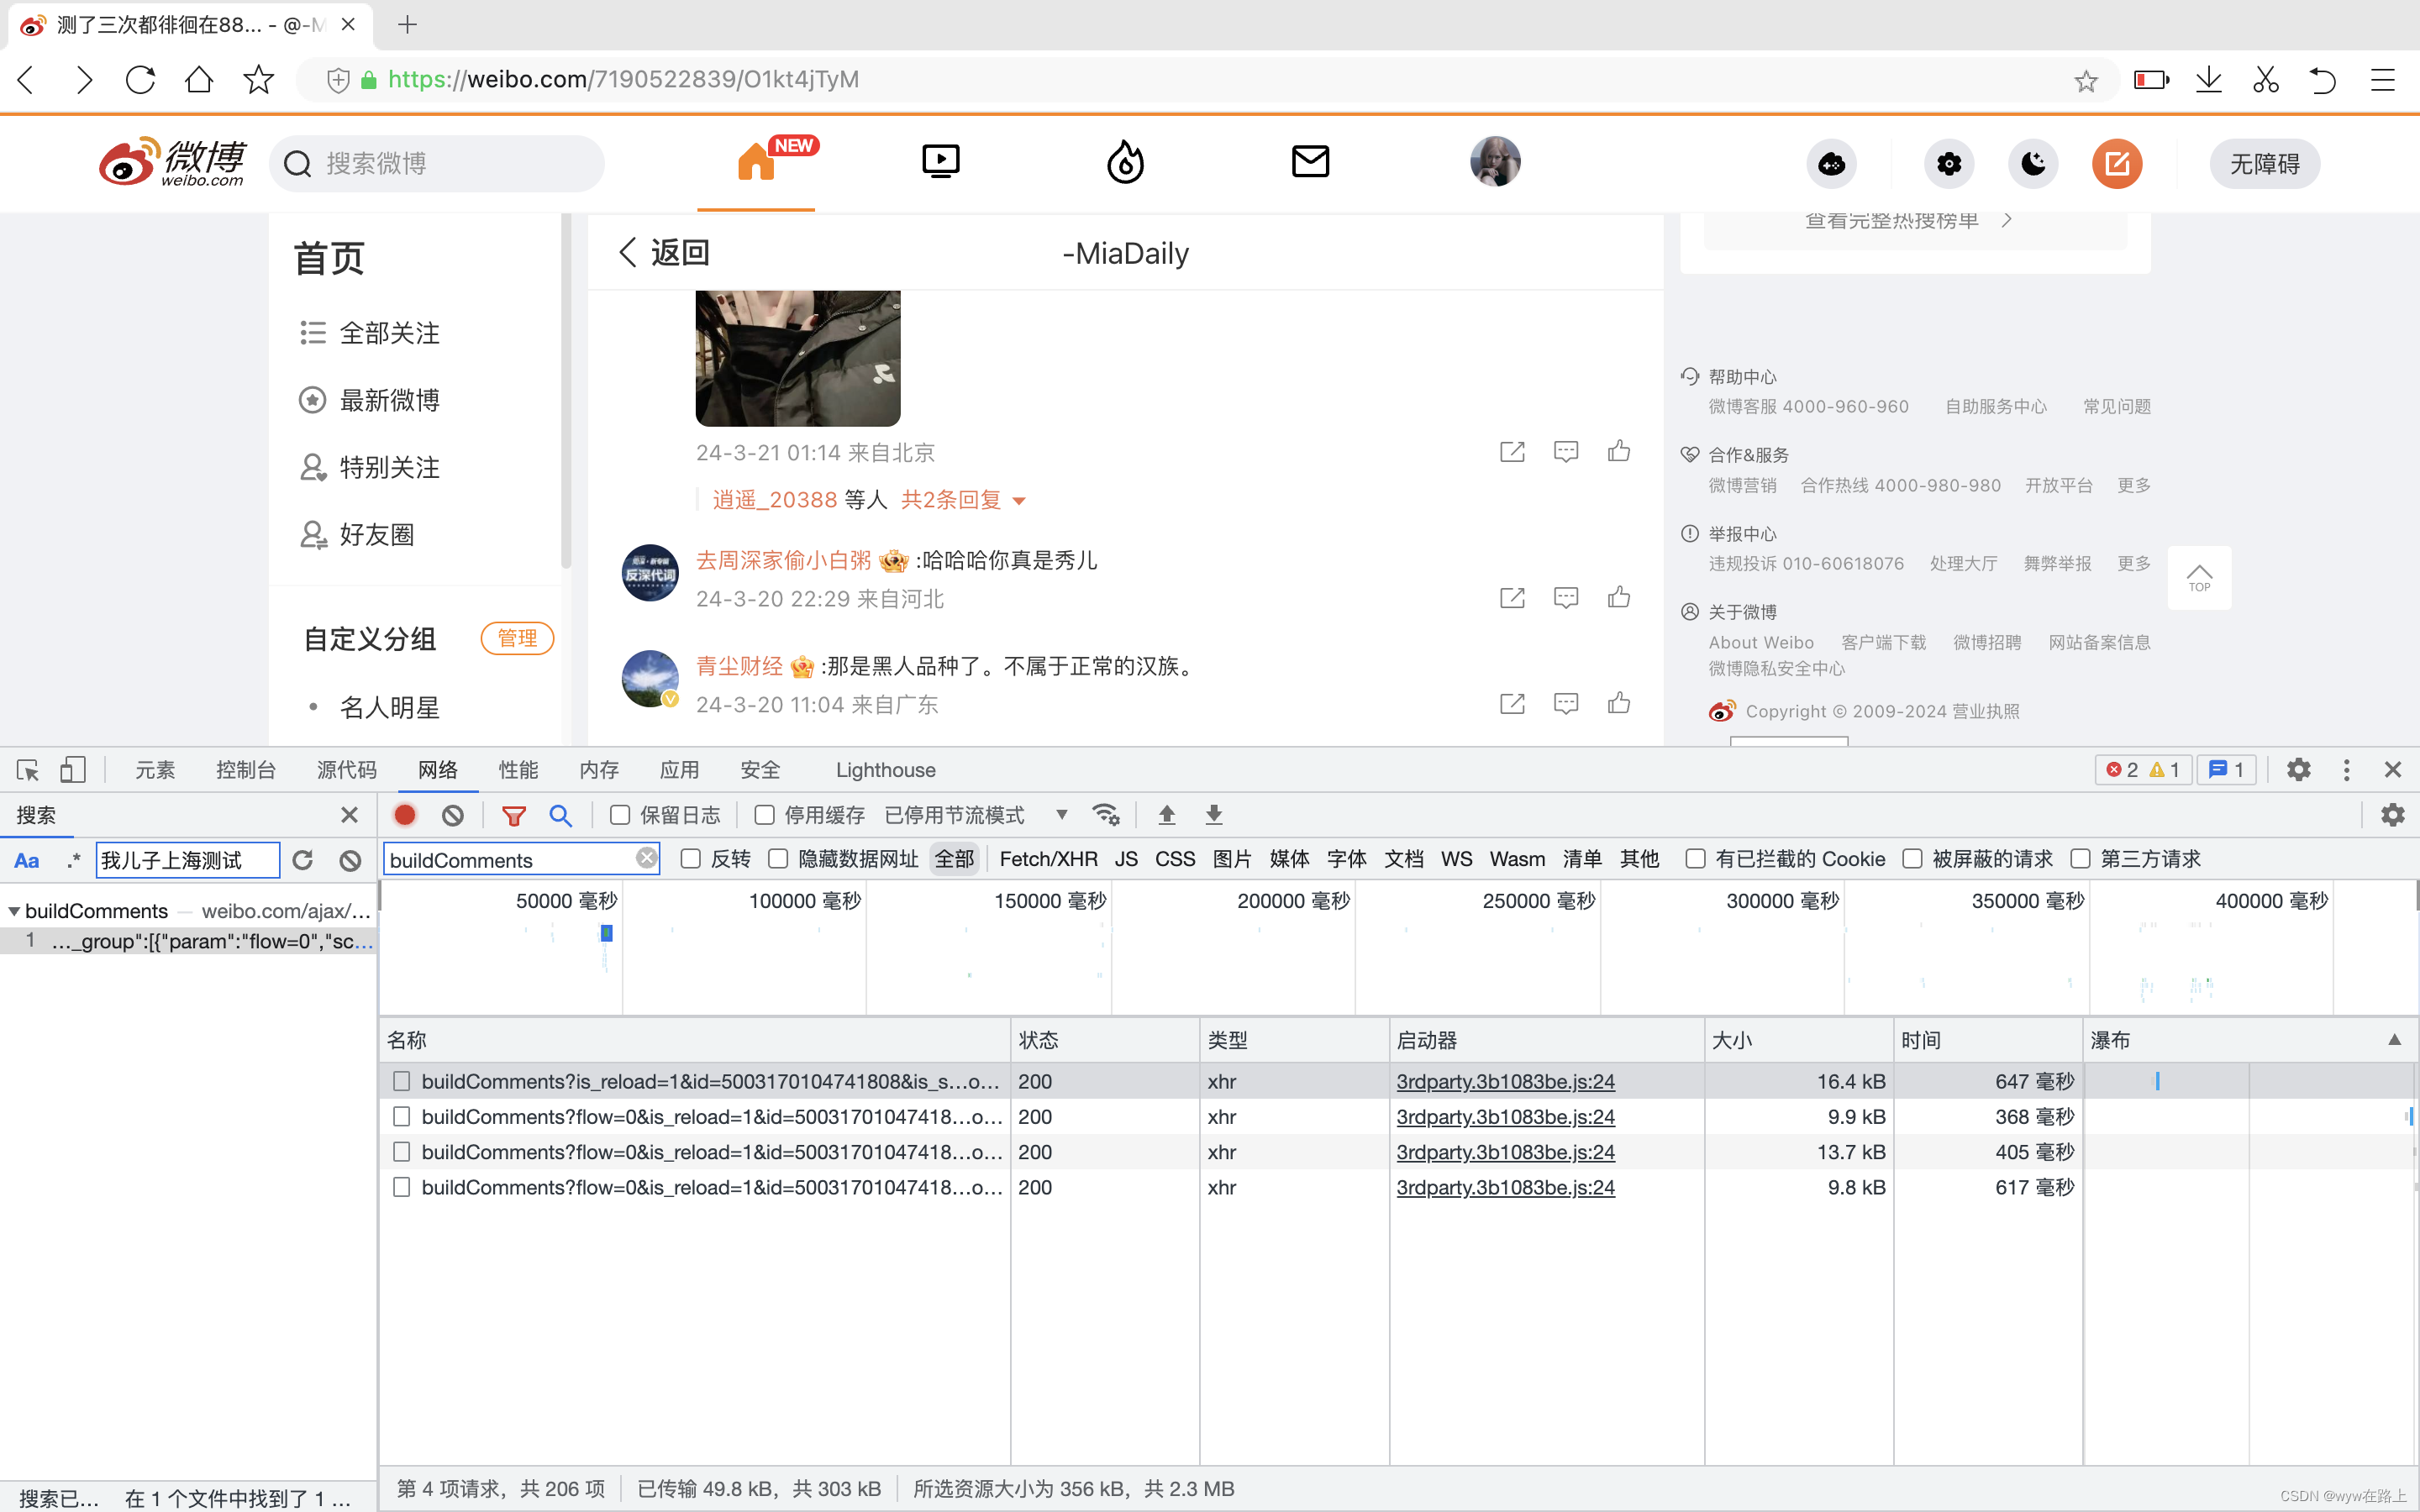Toggle 被屏蔽的请求 checkbox
Viewport: 2420px width, 1512px height.
coord(1912,859)
